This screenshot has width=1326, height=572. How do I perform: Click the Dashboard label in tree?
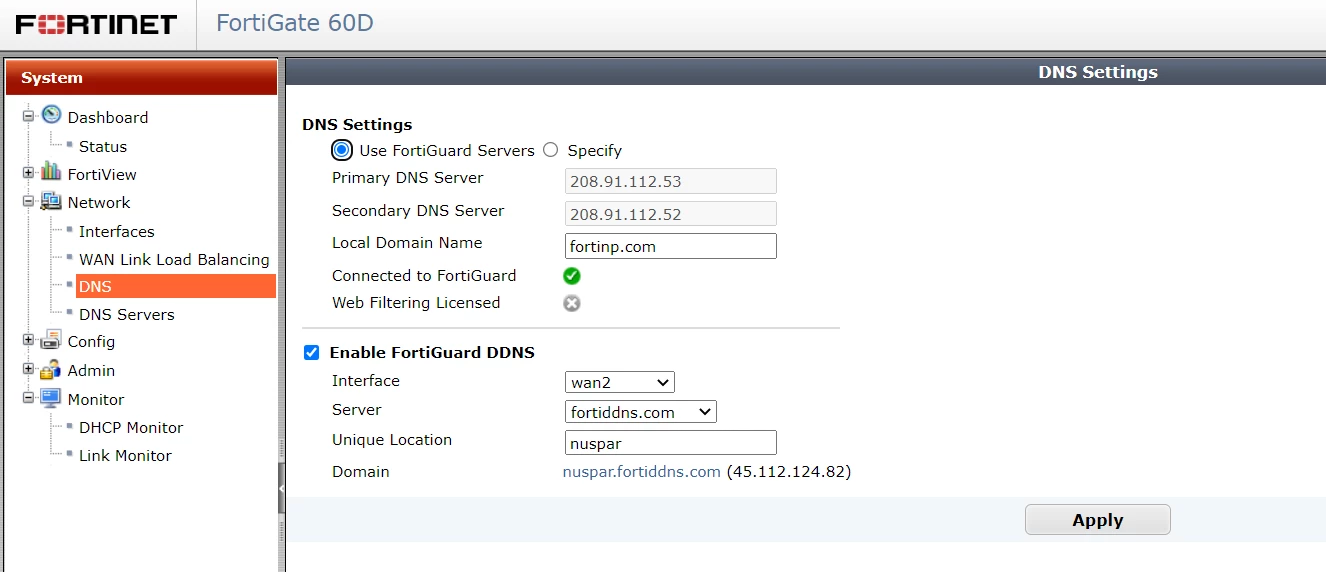coord(108,117)
